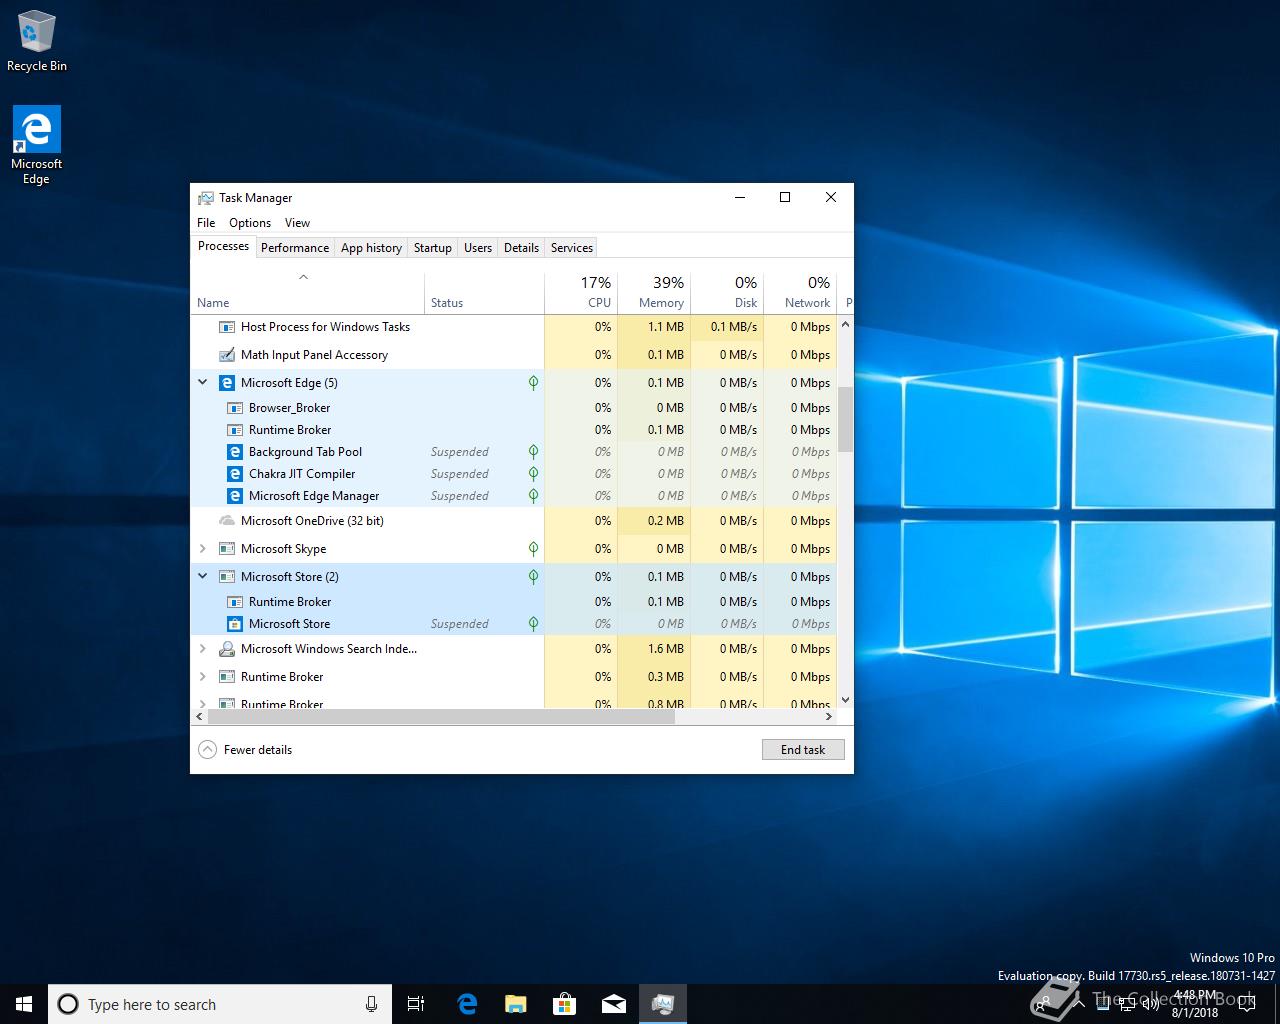Switch to the Services tab

pyautogui.click(x=572, y=248)
